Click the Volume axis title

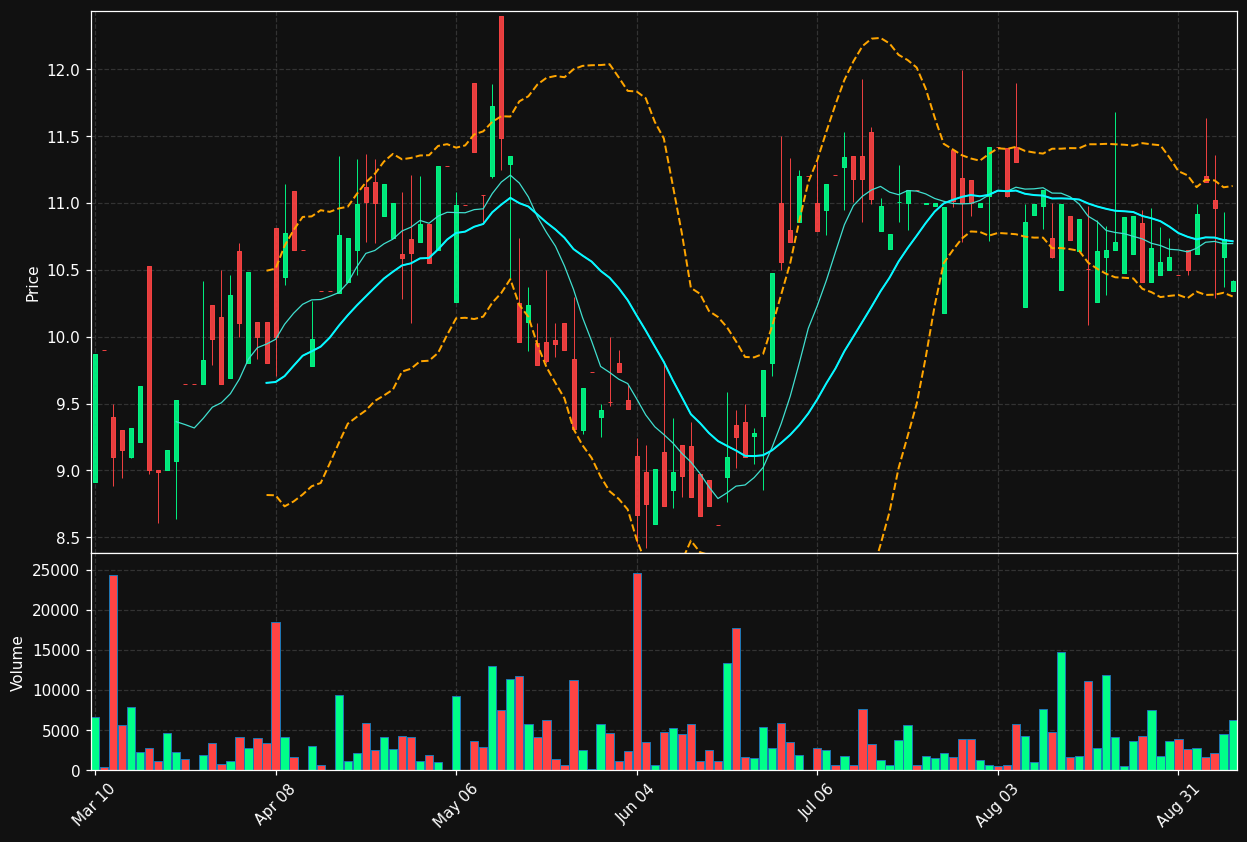tap(17, 663)
